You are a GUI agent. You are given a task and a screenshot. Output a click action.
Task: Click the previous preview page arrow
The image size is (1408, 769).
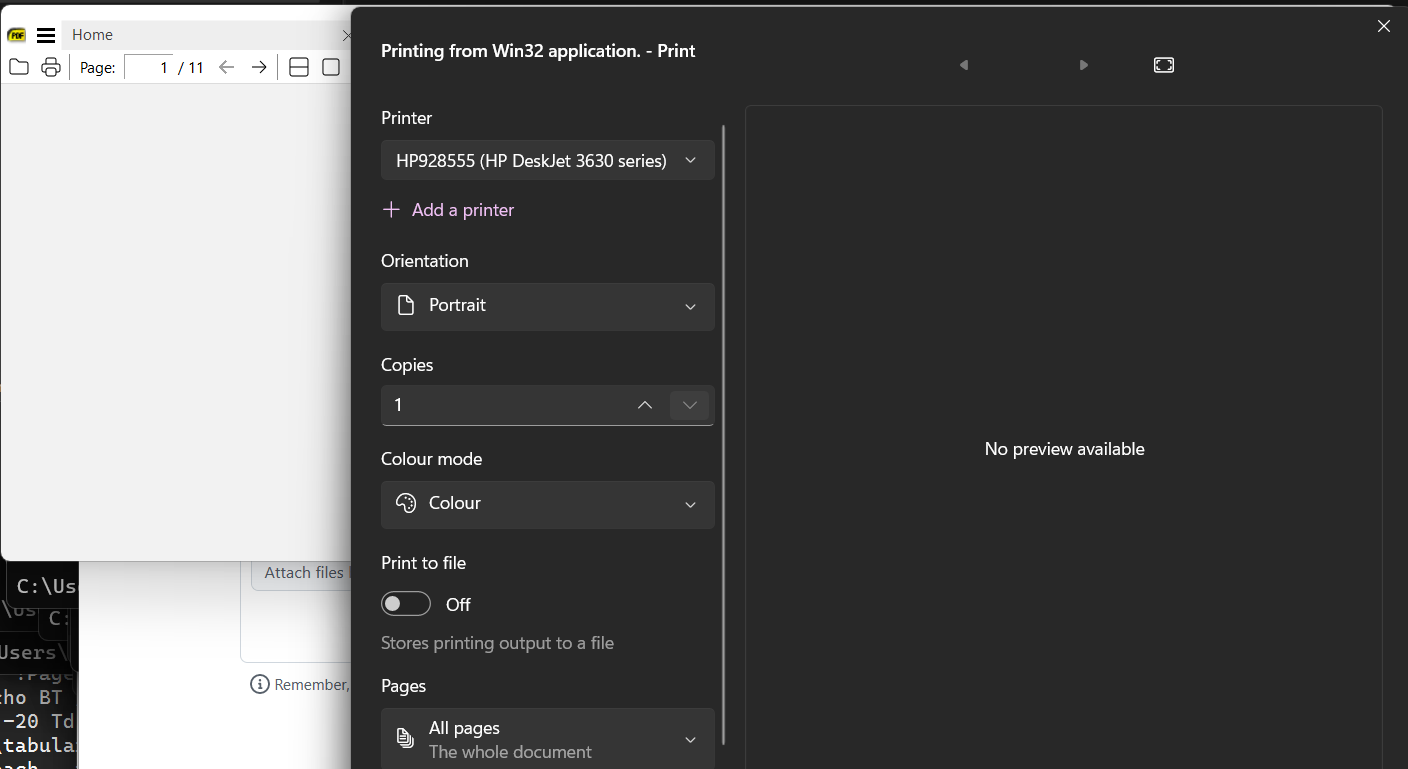point(963,64)
